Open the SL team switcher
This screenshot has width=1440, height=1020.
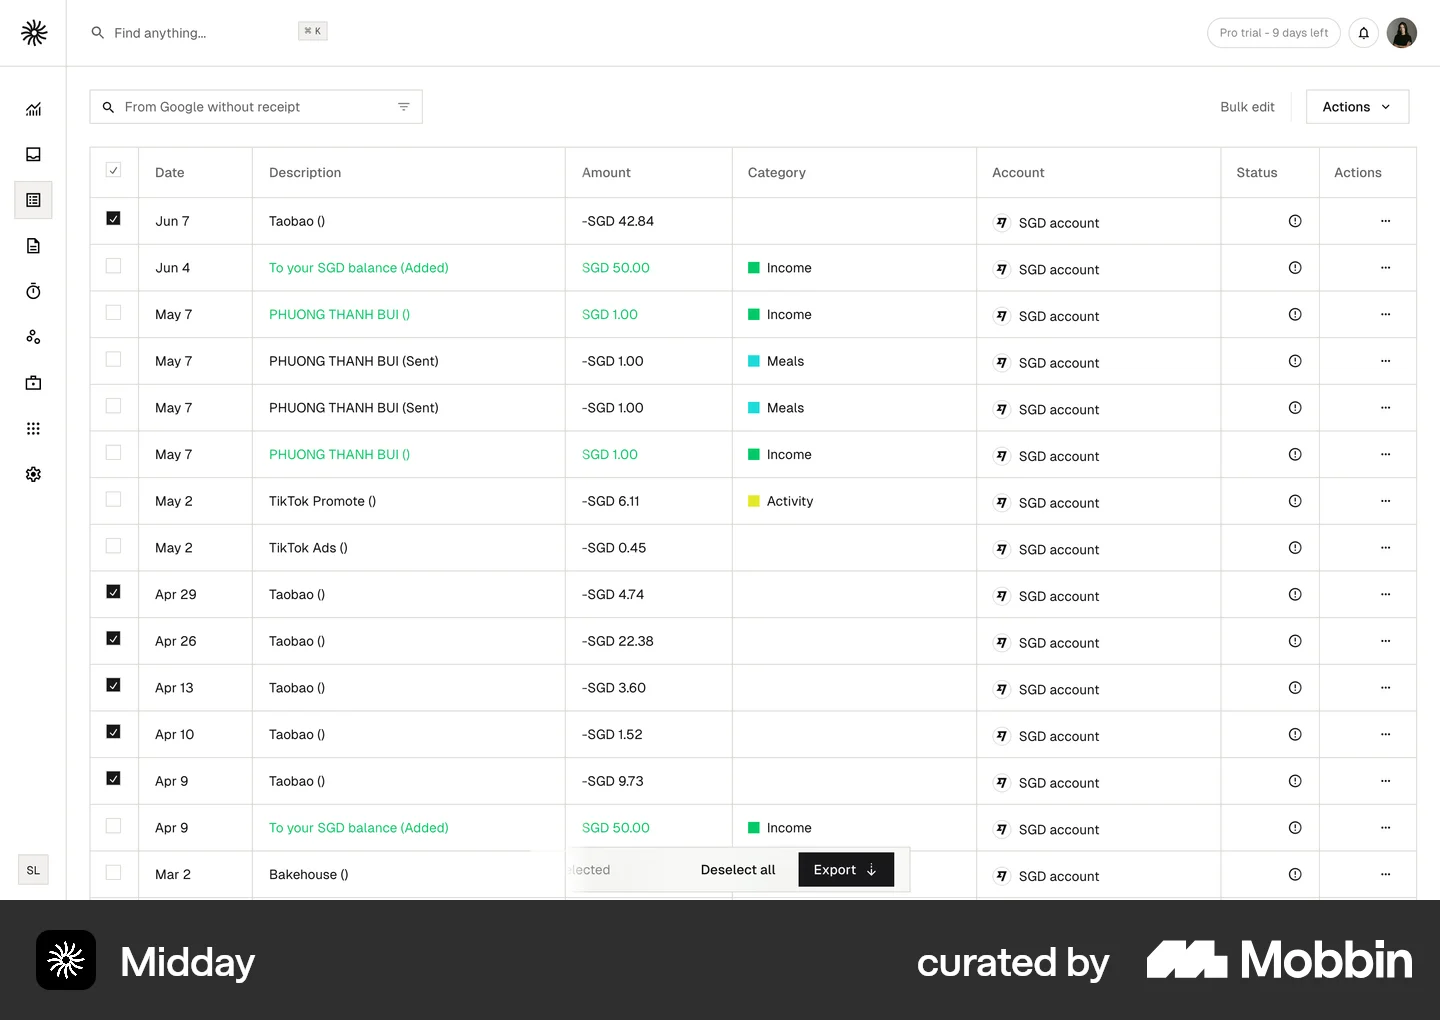pyautogui.click(x=33, y=870)
